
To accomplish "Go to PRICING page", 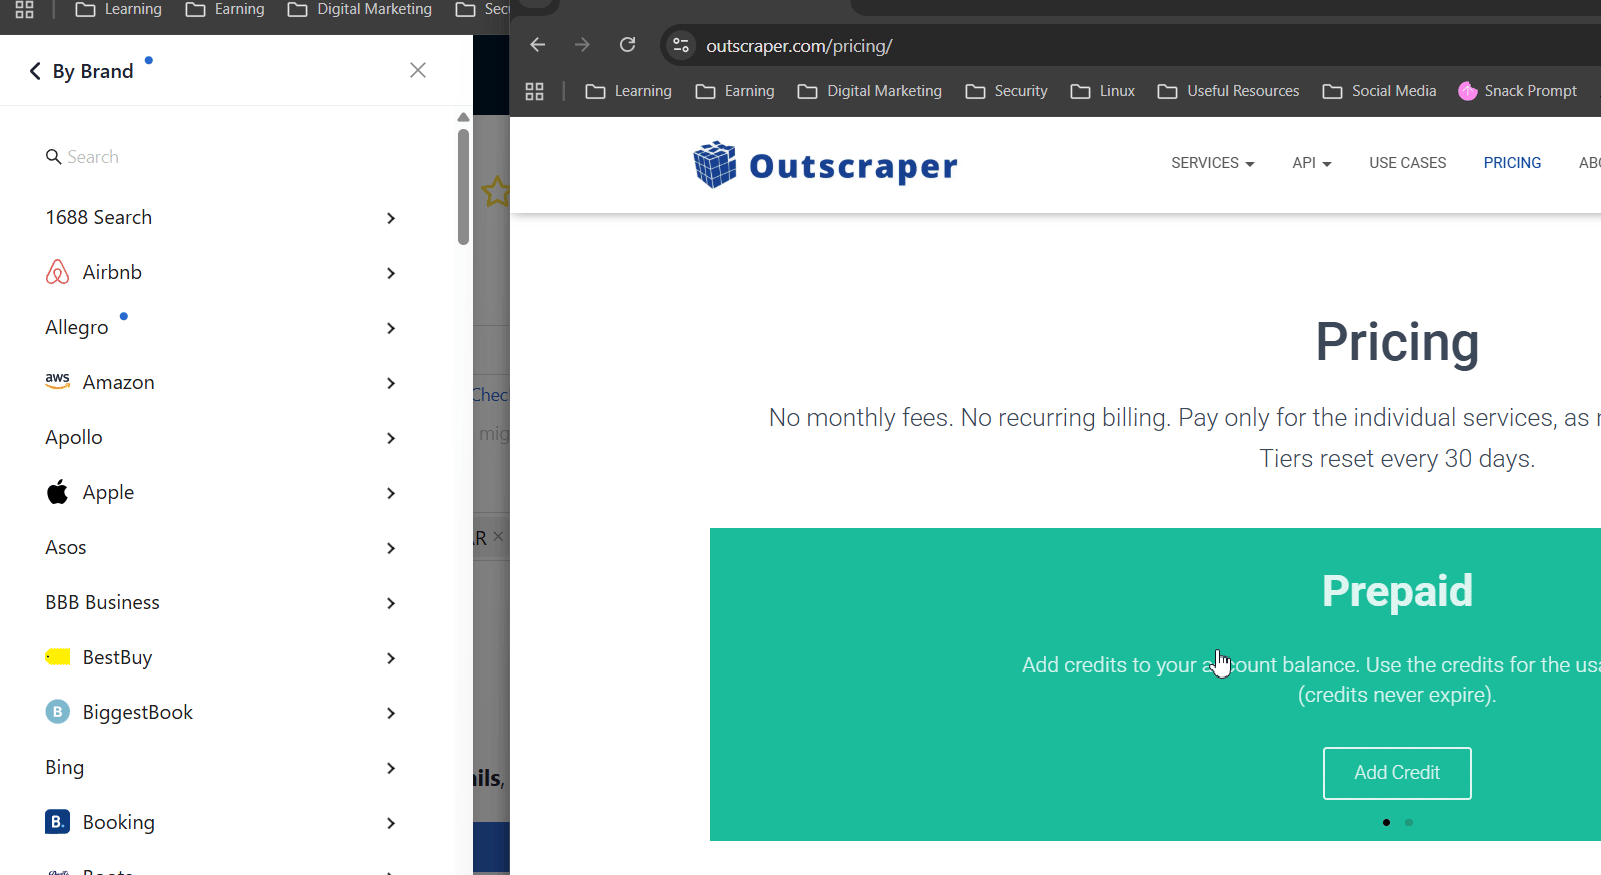I will click(1512, 163).
